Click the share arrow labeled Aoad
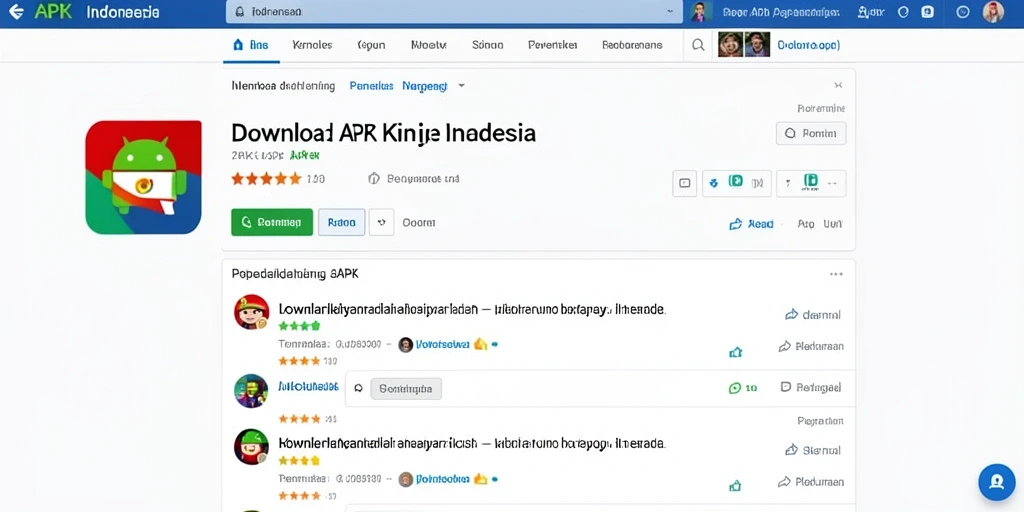The image size is (1024, 512). [751, 224]
